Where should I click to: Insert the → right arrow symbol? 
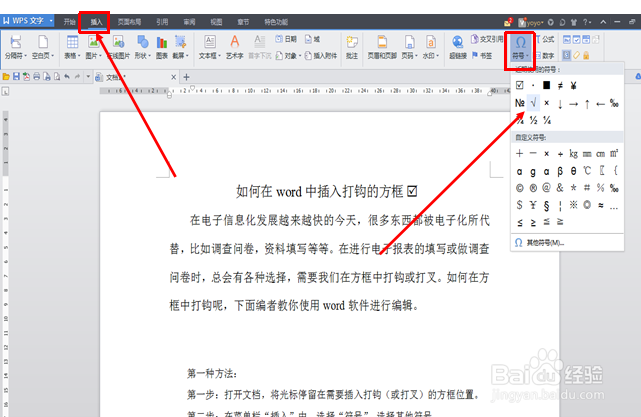tap(574, 104)
